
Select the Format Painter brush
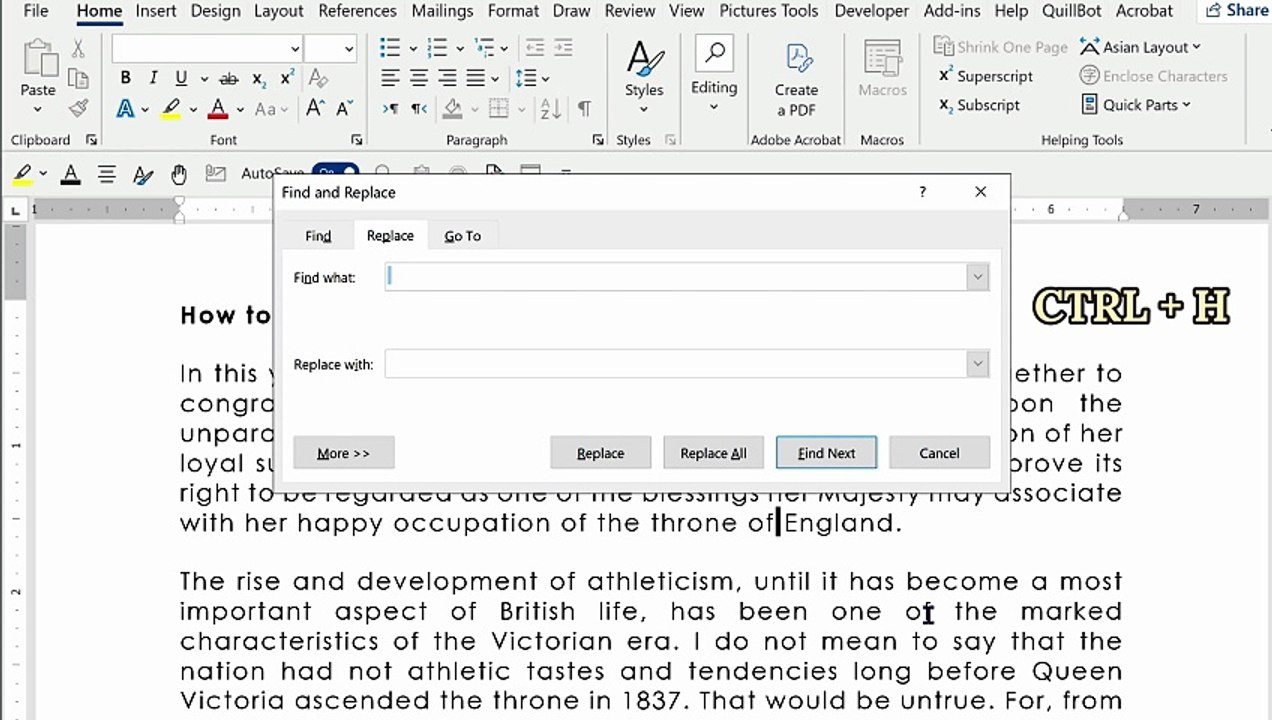pos(78,108)
